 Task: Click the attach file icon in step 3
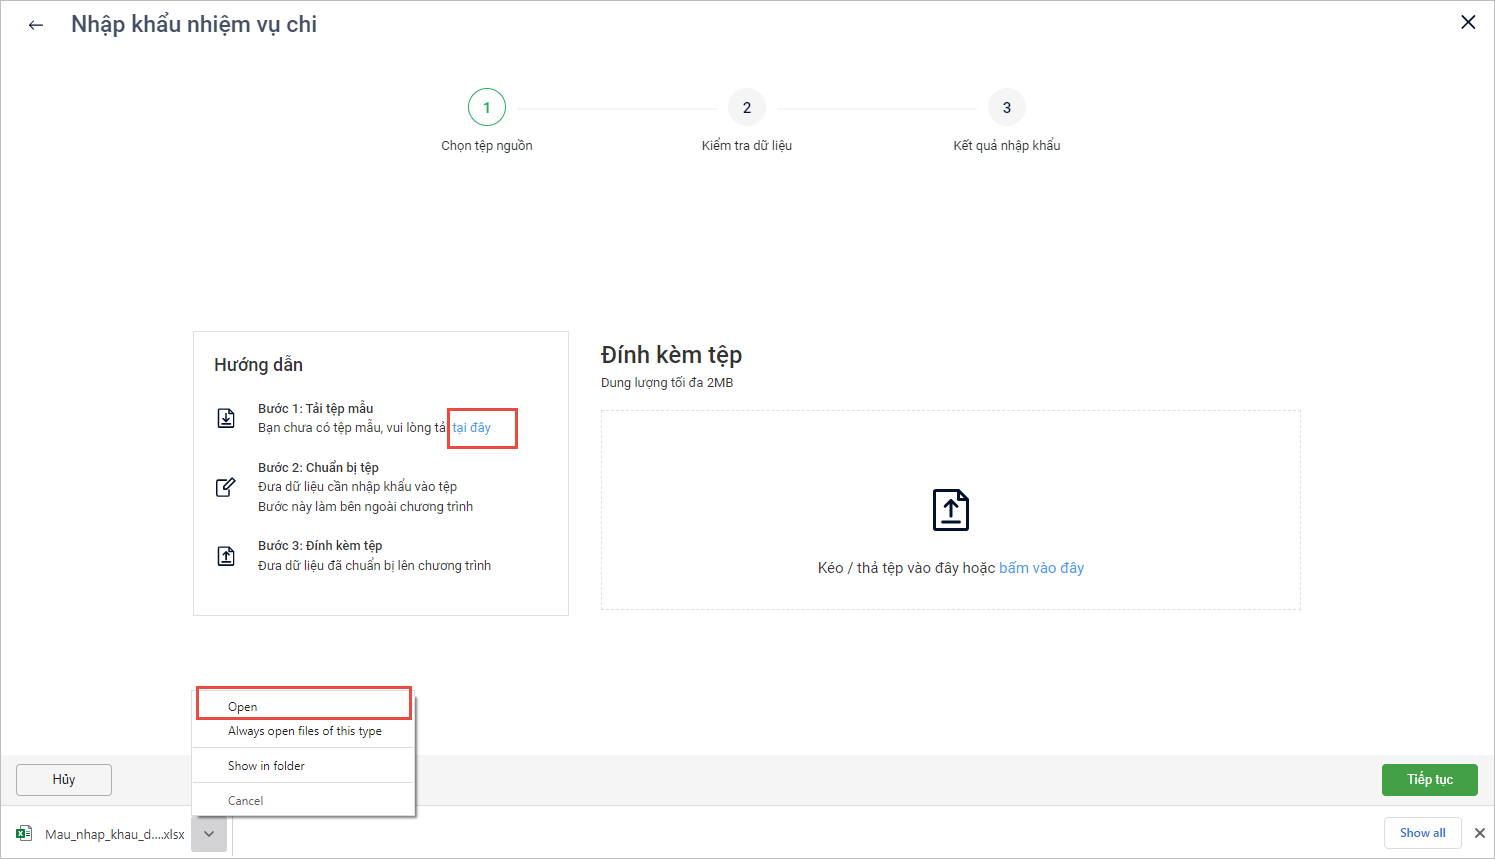(226, 556)
